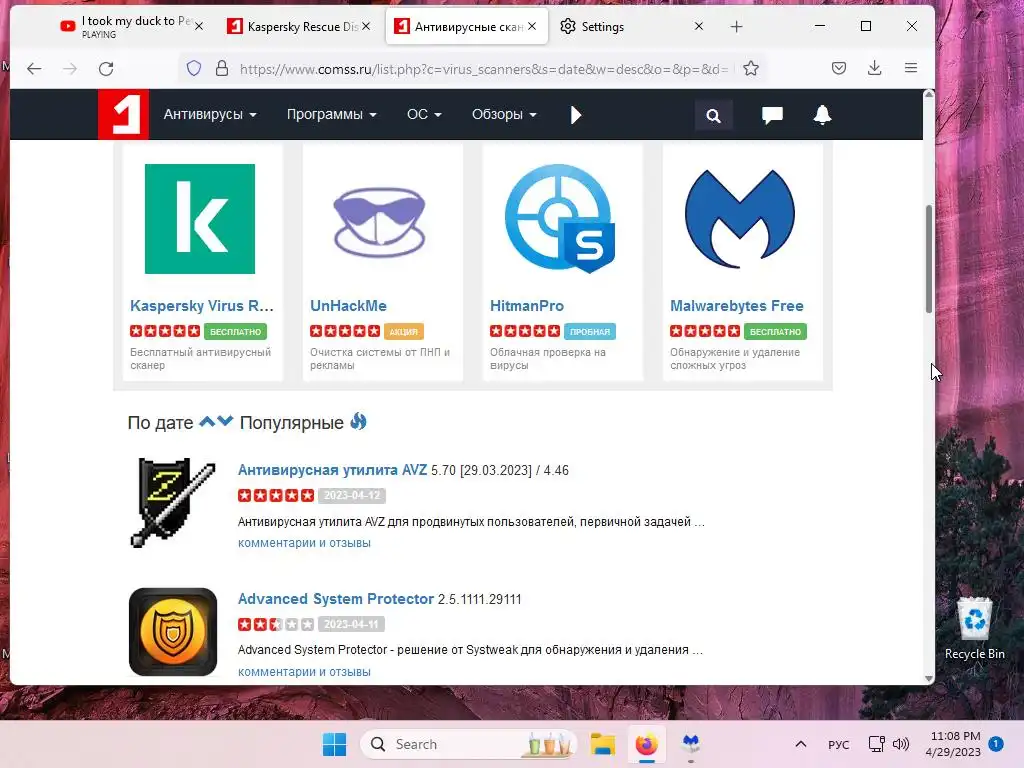Open the HitmanPro title link
Viewport: 1024px width, 768px height.
pyautogui.click(x=526, y=306)
